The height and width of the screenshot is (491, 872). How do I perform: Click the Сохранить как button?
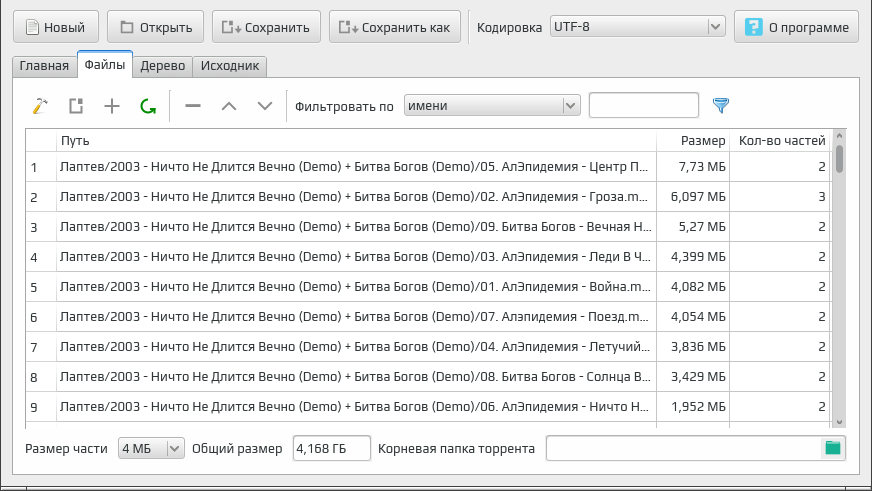click(395, 27)
